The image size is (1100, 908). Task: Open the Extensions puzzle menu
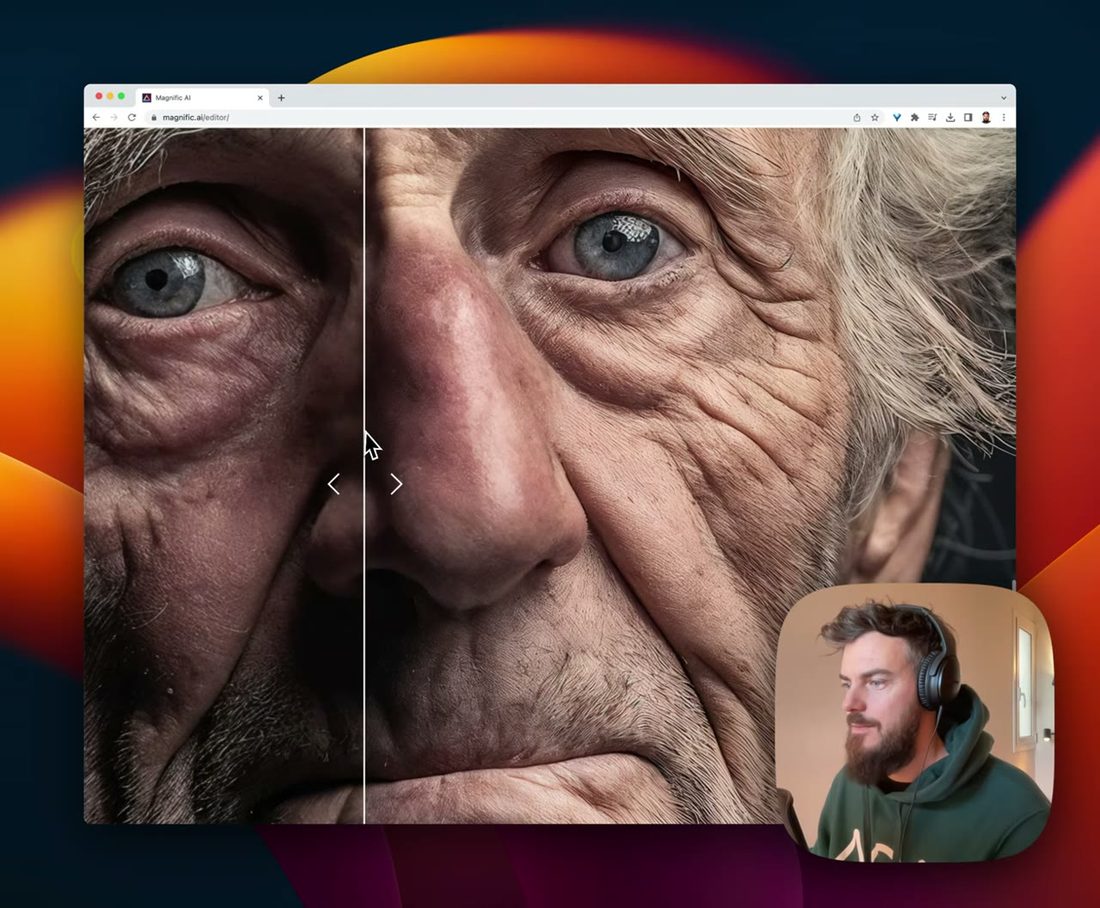[915, 118]
